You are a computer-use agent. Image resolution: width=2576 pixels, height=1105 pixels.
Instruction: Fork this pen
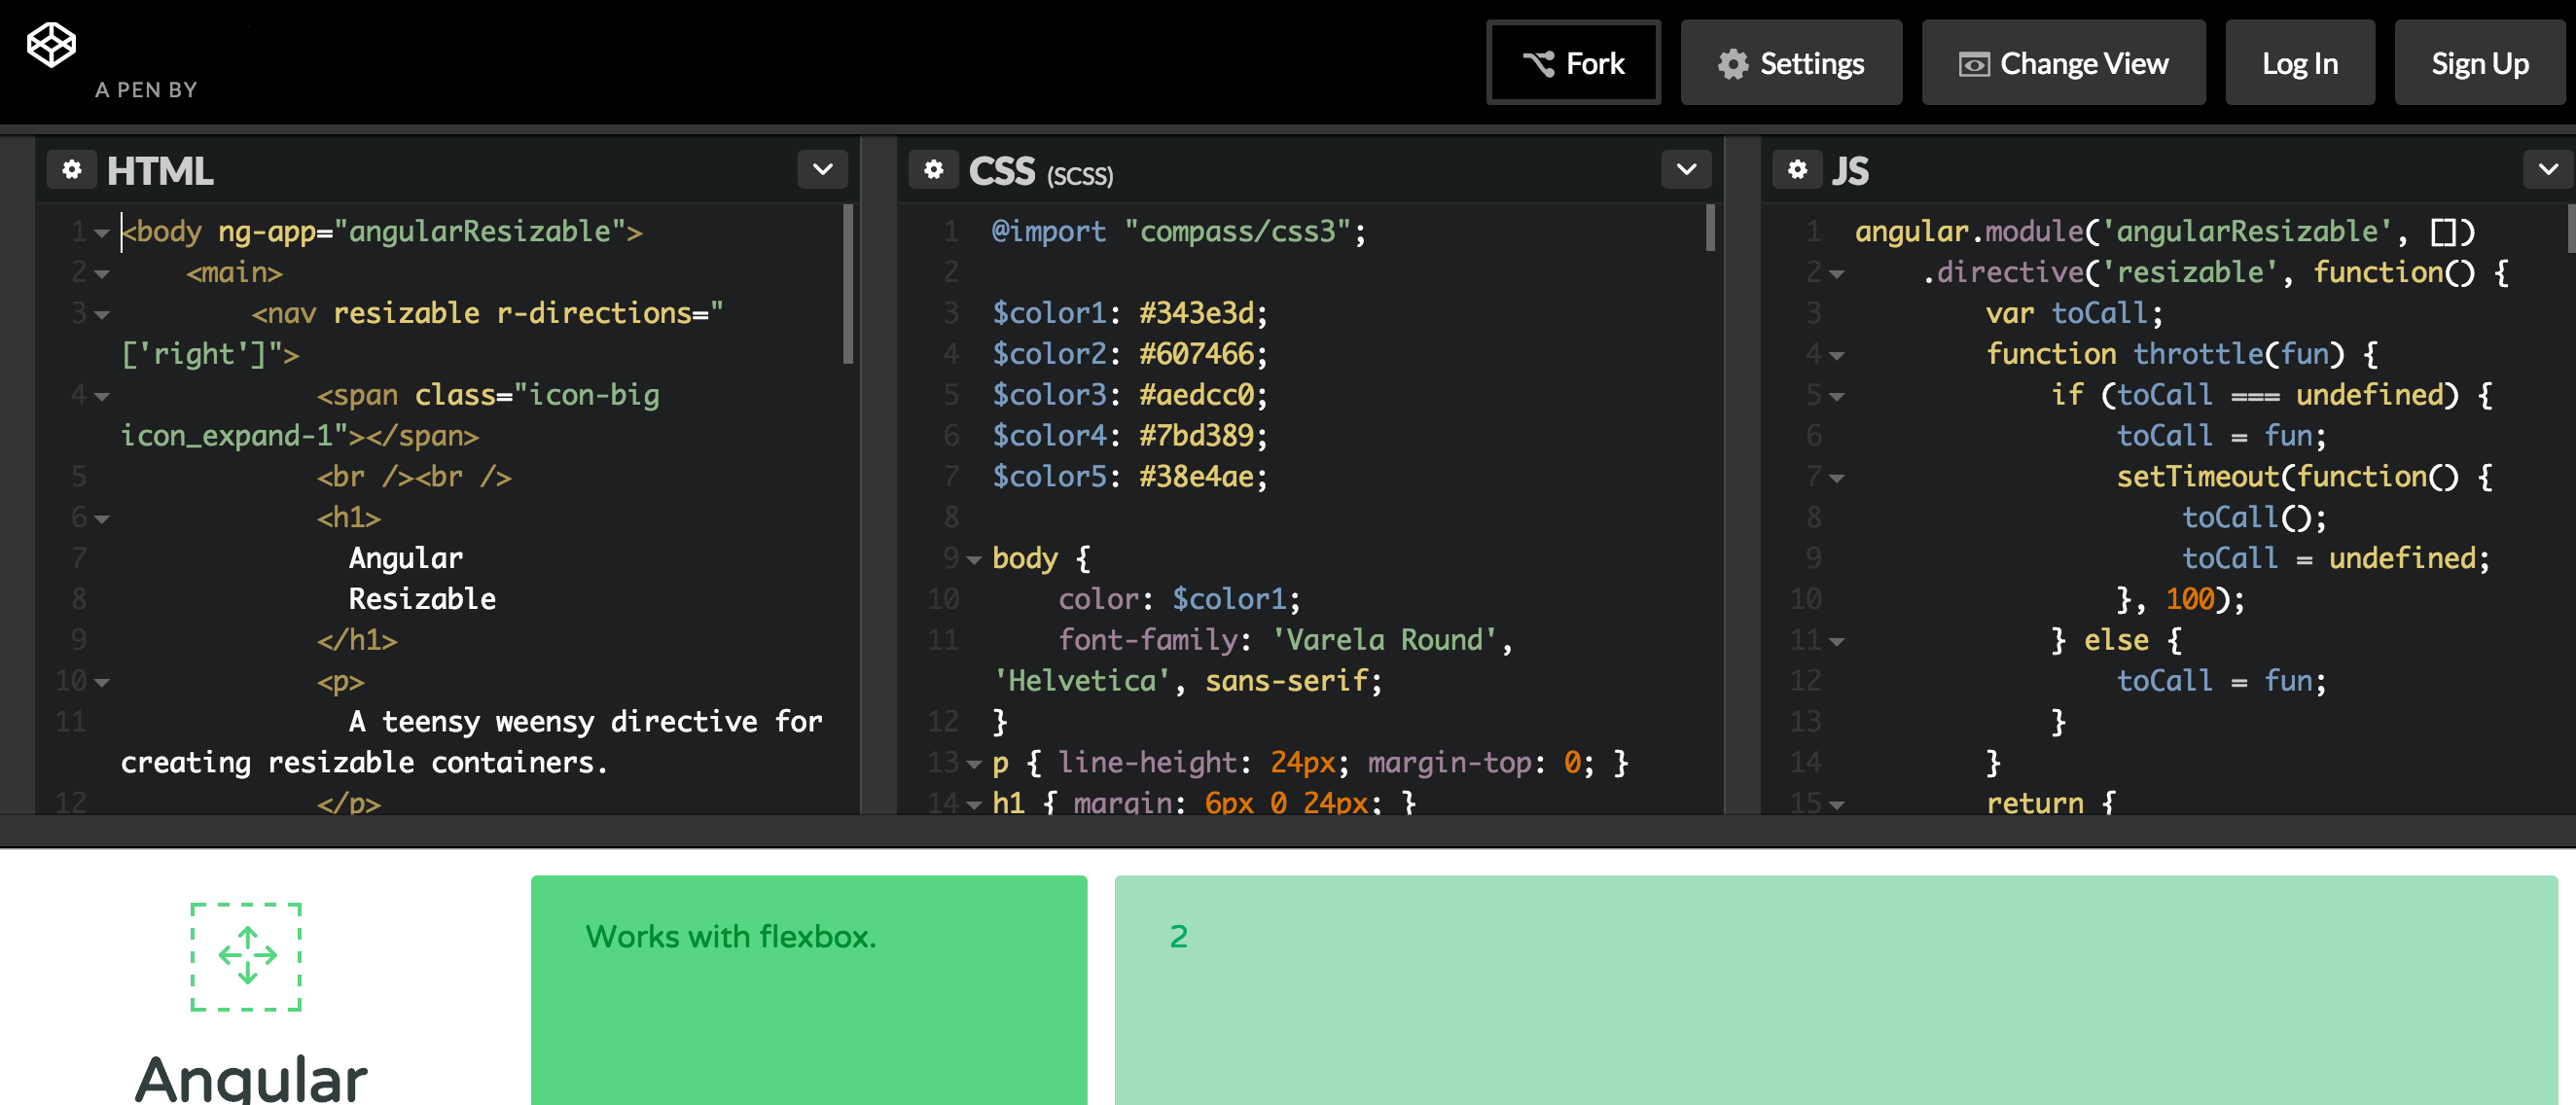point(1573,63)
